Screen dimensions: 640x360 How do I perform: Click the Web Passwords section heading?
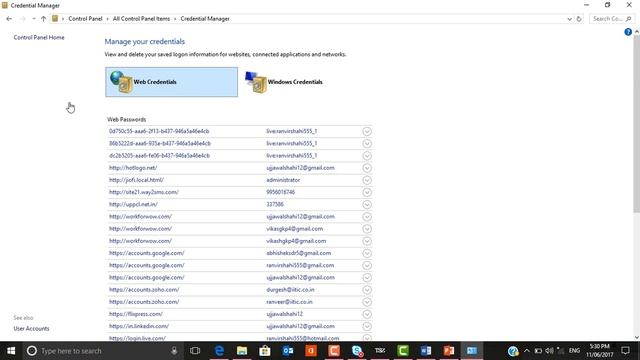pos(127,120)
